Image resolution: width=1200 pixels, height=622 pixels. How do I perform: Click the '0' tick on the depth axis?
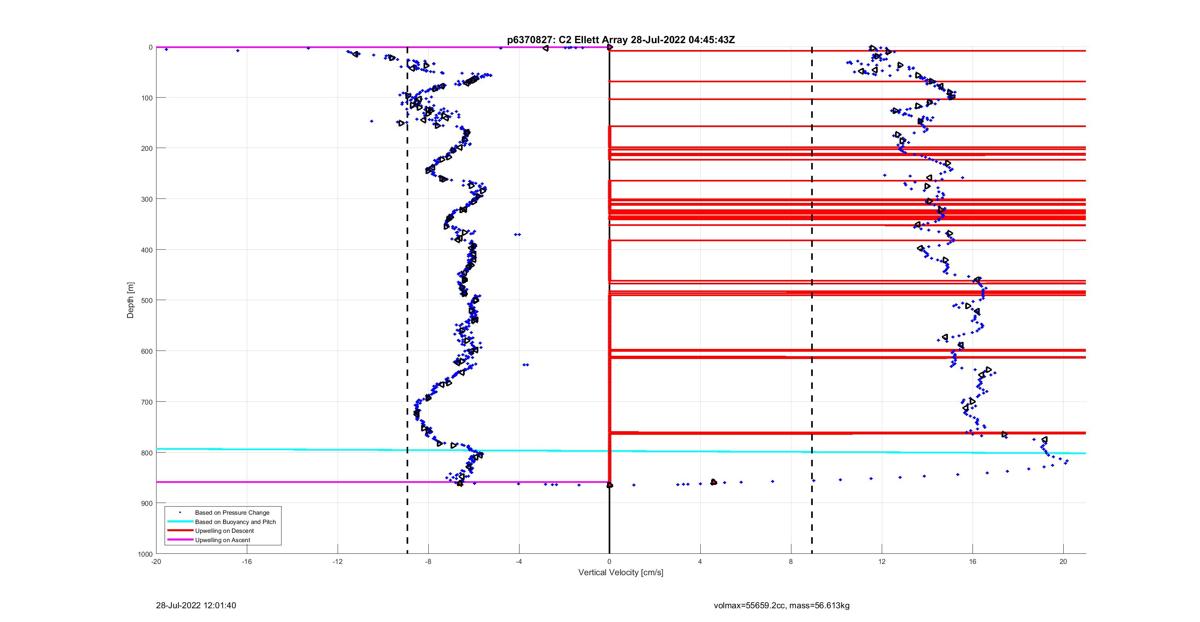point(150,47)
